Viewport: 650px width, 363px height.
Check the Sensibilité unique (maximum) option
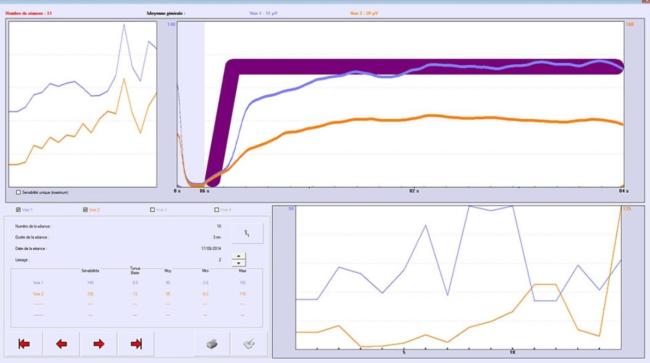click(x=18, y=192)
